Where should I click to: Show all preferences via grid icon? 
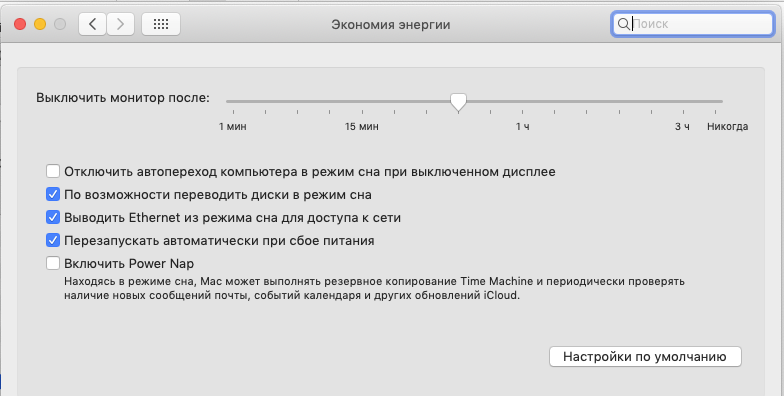coord(161,24)
